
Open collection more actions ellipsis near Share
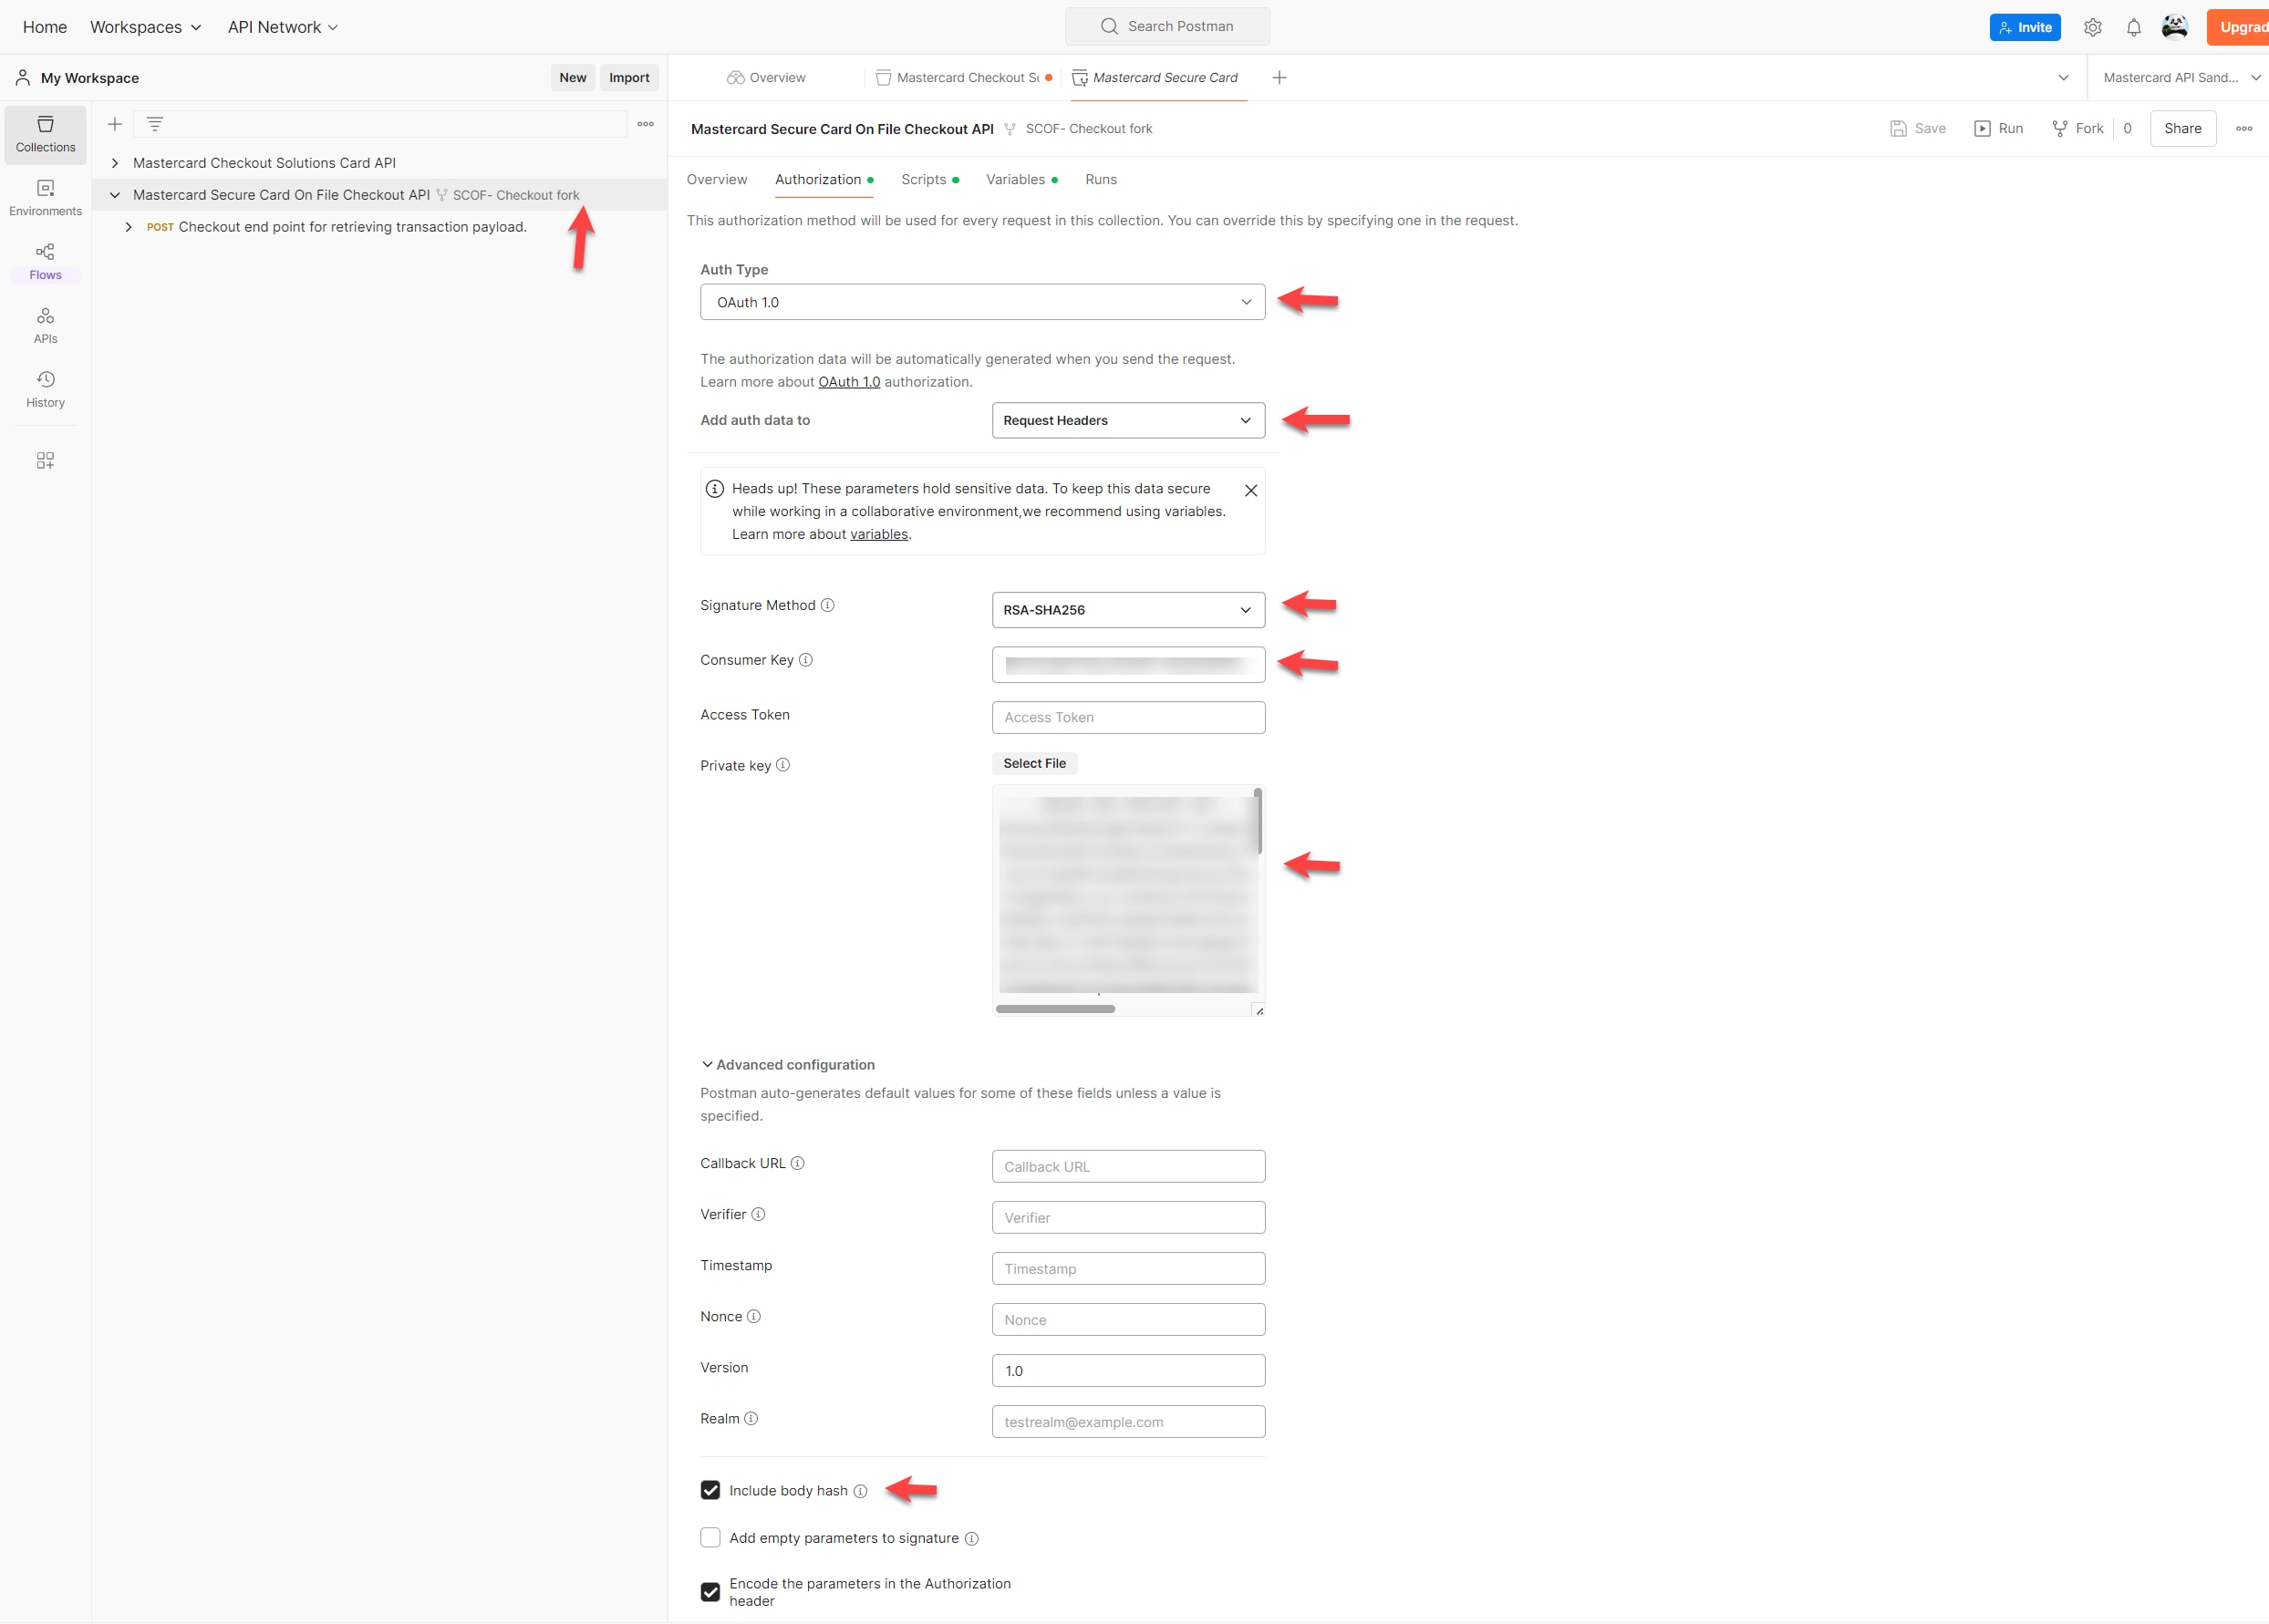pos(2244,129)
